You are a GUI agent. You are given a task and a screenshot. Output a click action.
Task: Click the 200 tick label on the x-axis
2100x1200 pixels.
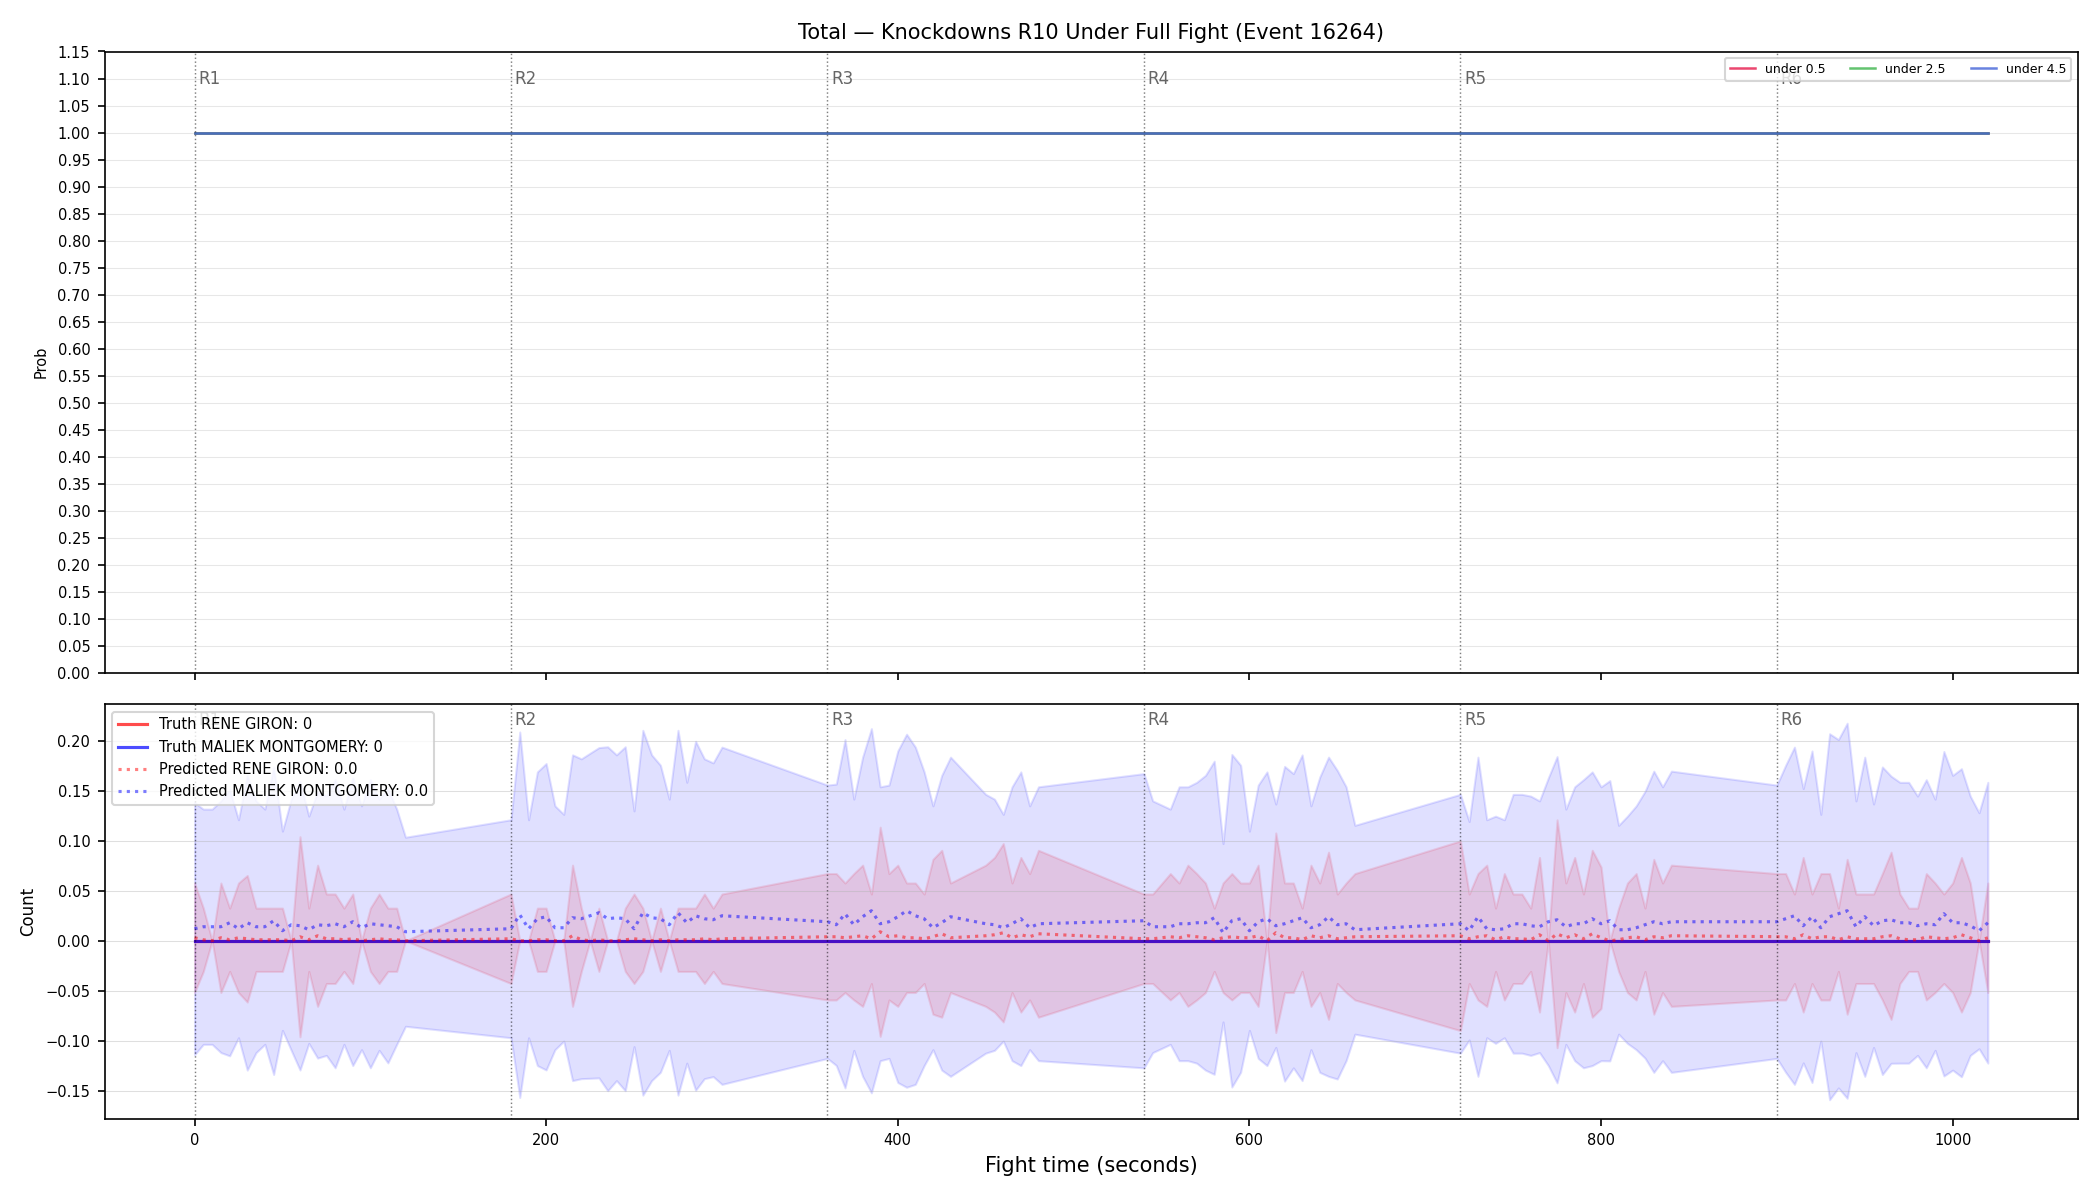point(546,1139)
